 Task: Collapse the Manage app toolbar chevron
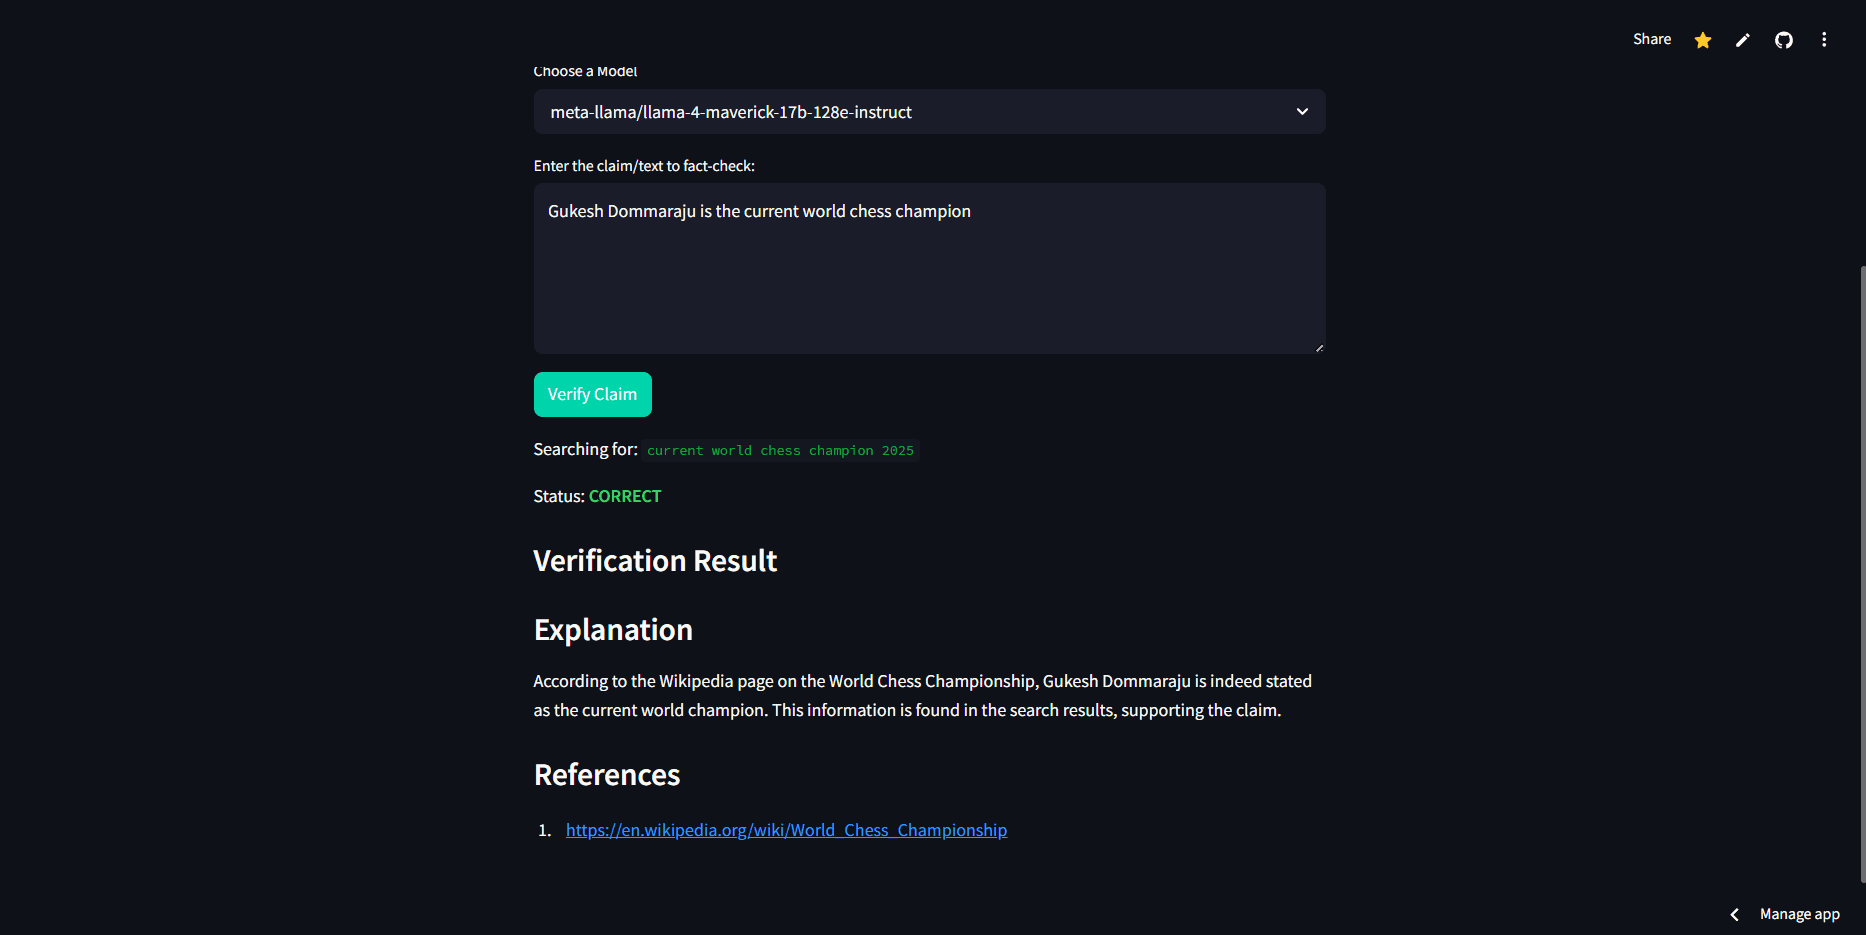(1735, 913)
